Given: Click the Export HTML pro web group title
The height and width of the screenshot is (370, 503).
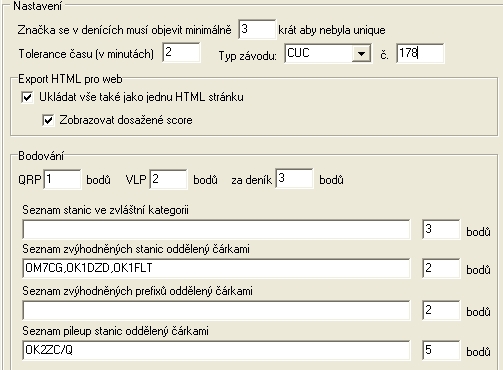Looking at the screenshot, I should tap(70, 79).
